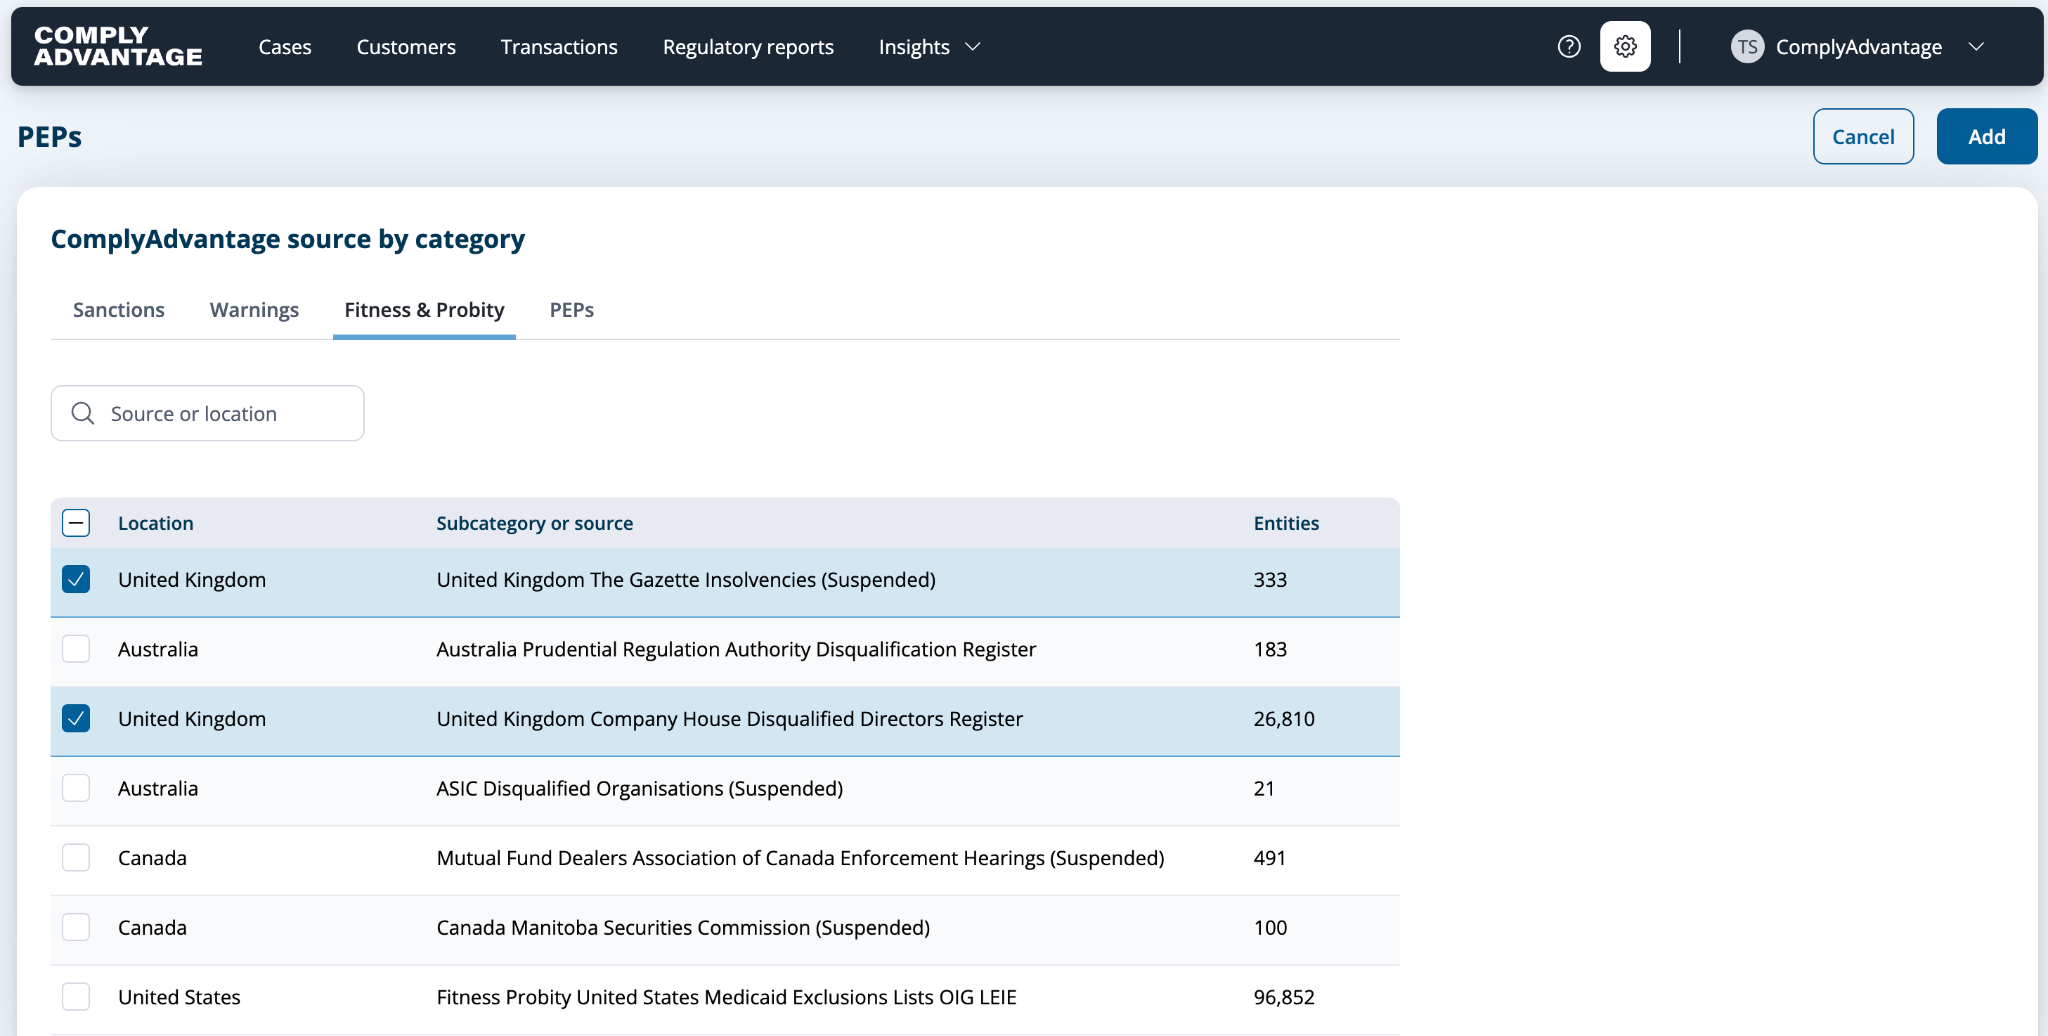2048x1036 pixels.
Task: Focus the Source or location search field
Action: (208, 413)
